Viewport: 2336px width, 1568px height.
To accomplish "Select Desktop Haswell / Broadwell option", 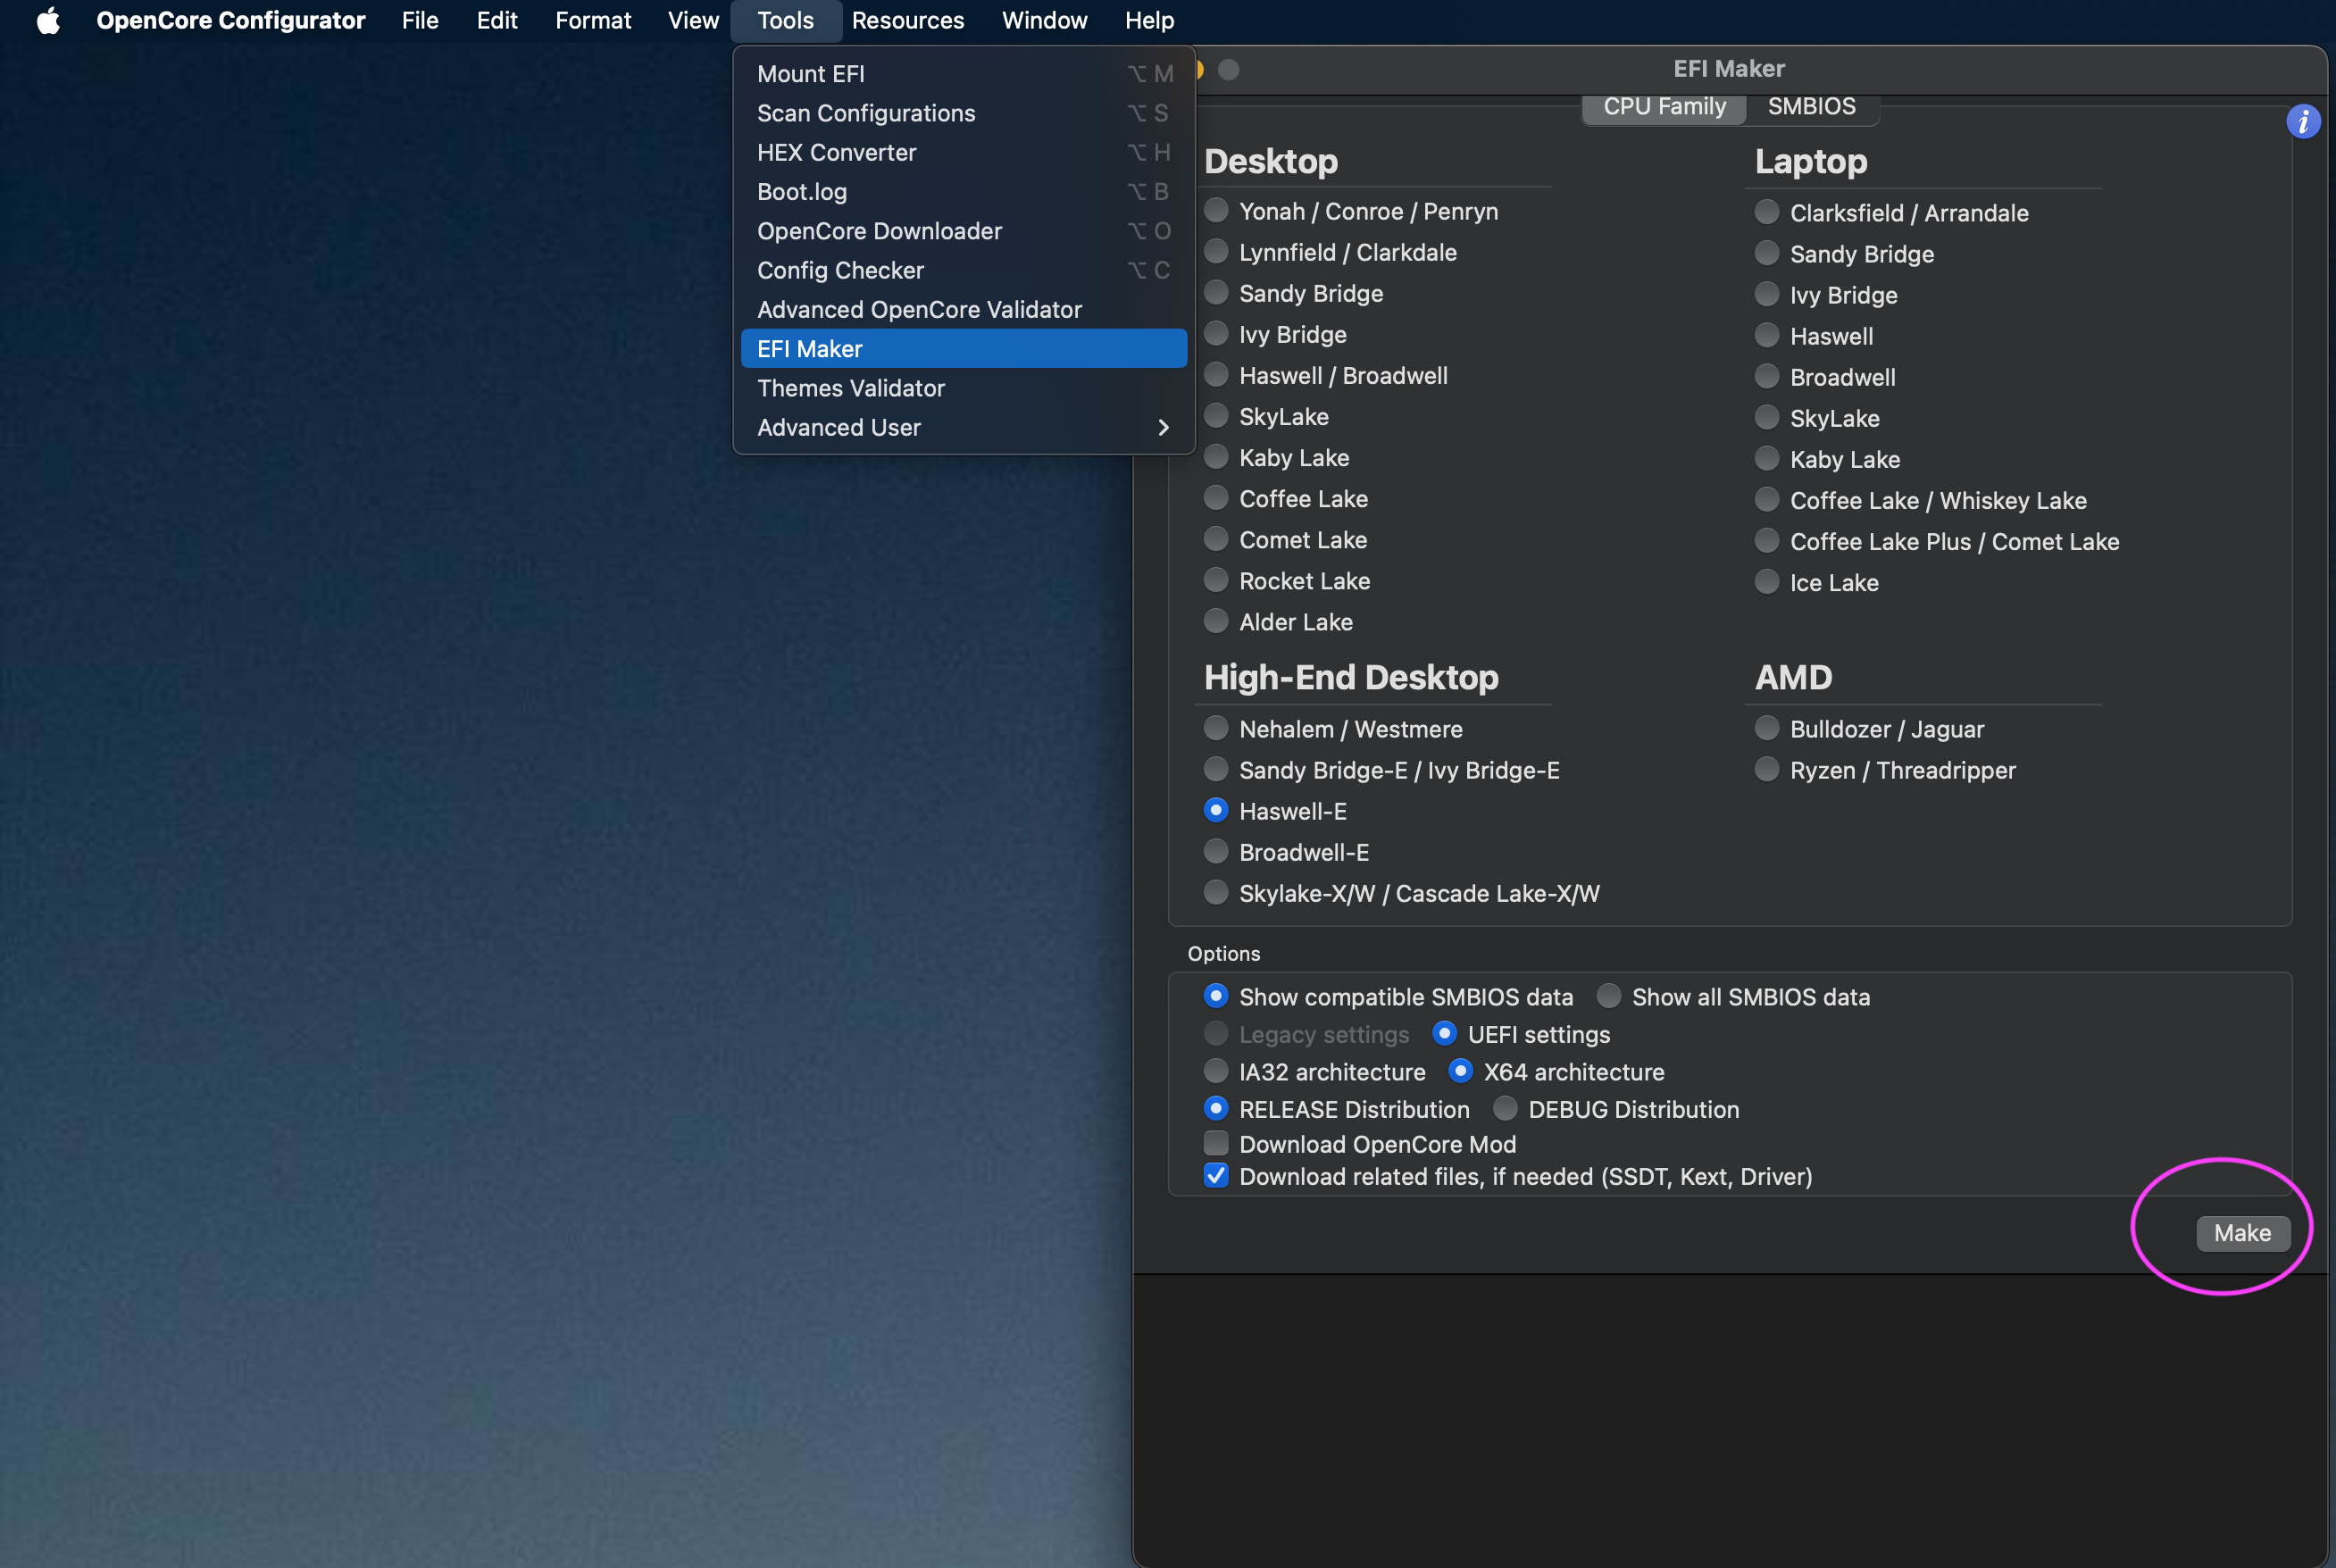I will (1216, 374).
